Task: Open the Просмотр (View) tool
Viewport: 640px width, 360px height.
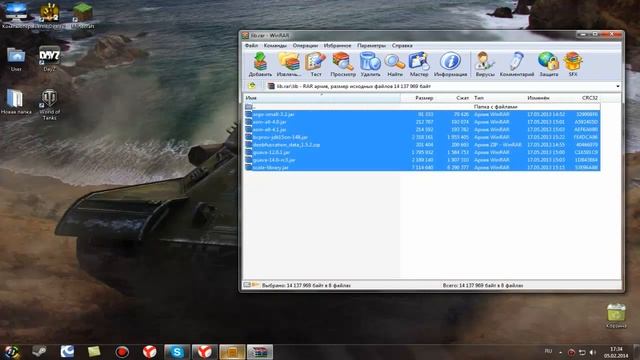Action: pos(343,64)
